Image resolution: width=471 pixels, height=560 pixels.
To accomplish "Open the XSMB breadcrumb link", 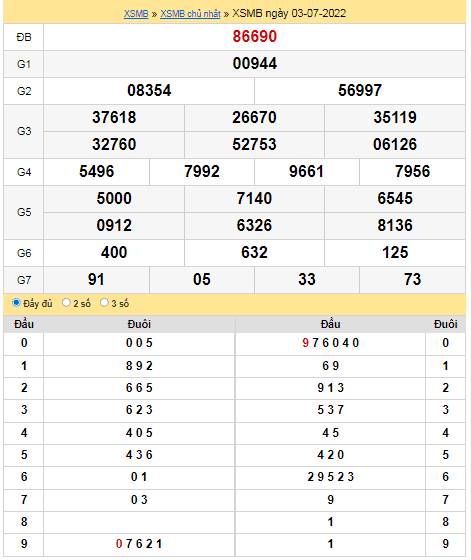I will click(136, 14).
